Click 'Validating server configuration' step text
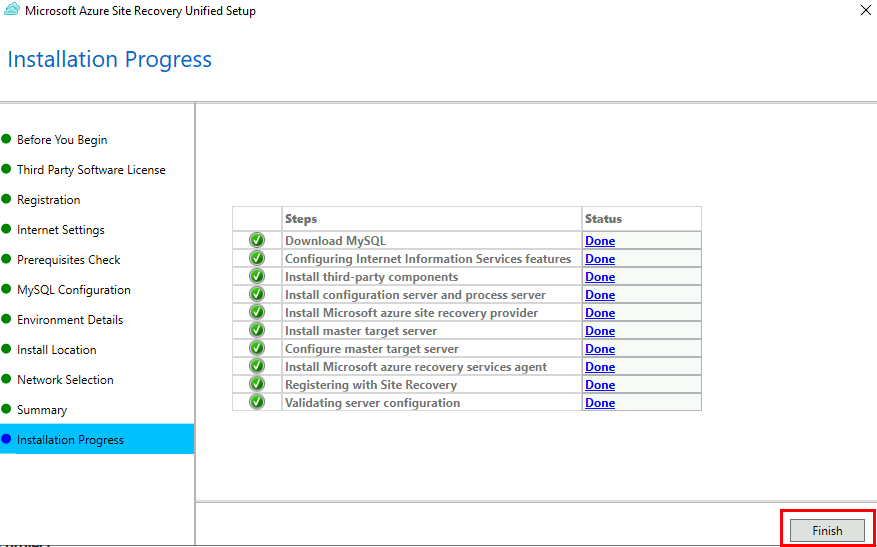 (x=373, y=403)
